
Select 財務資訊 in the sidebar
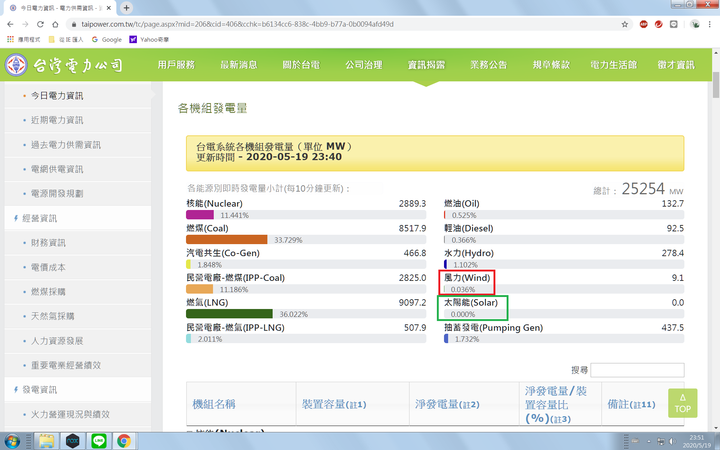coord(48,242)
